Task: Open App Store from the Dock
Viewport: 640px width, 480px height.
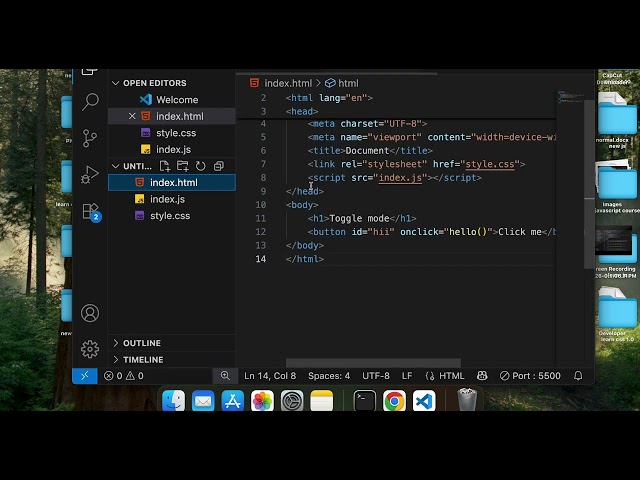Action: pos(233,401)
